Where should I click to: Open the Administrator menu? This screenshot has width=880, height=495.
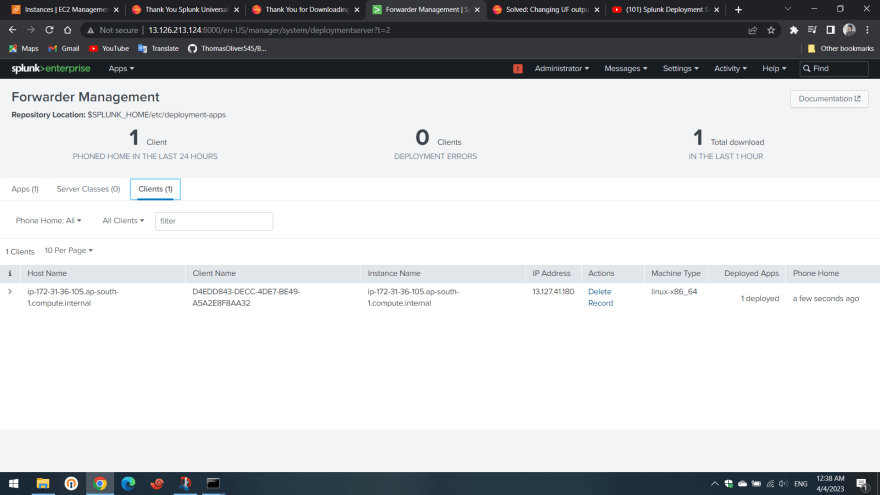point(562,68)
